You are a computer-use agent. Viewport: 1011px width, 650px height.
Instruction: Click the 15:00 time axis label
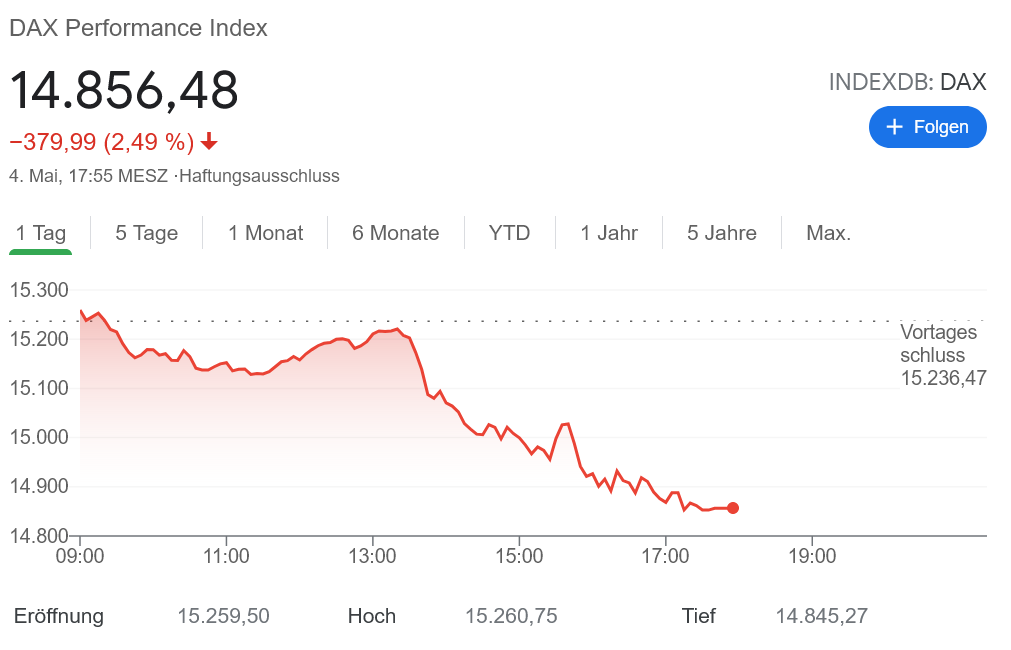coord(519,555)
